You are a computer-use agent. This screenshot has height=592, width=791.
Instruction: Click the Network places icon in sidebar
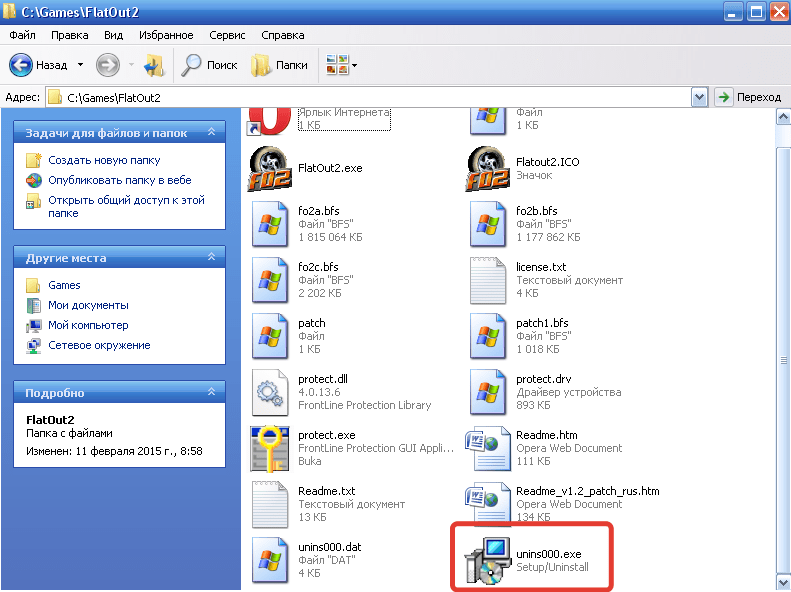(x=34, y=346)
